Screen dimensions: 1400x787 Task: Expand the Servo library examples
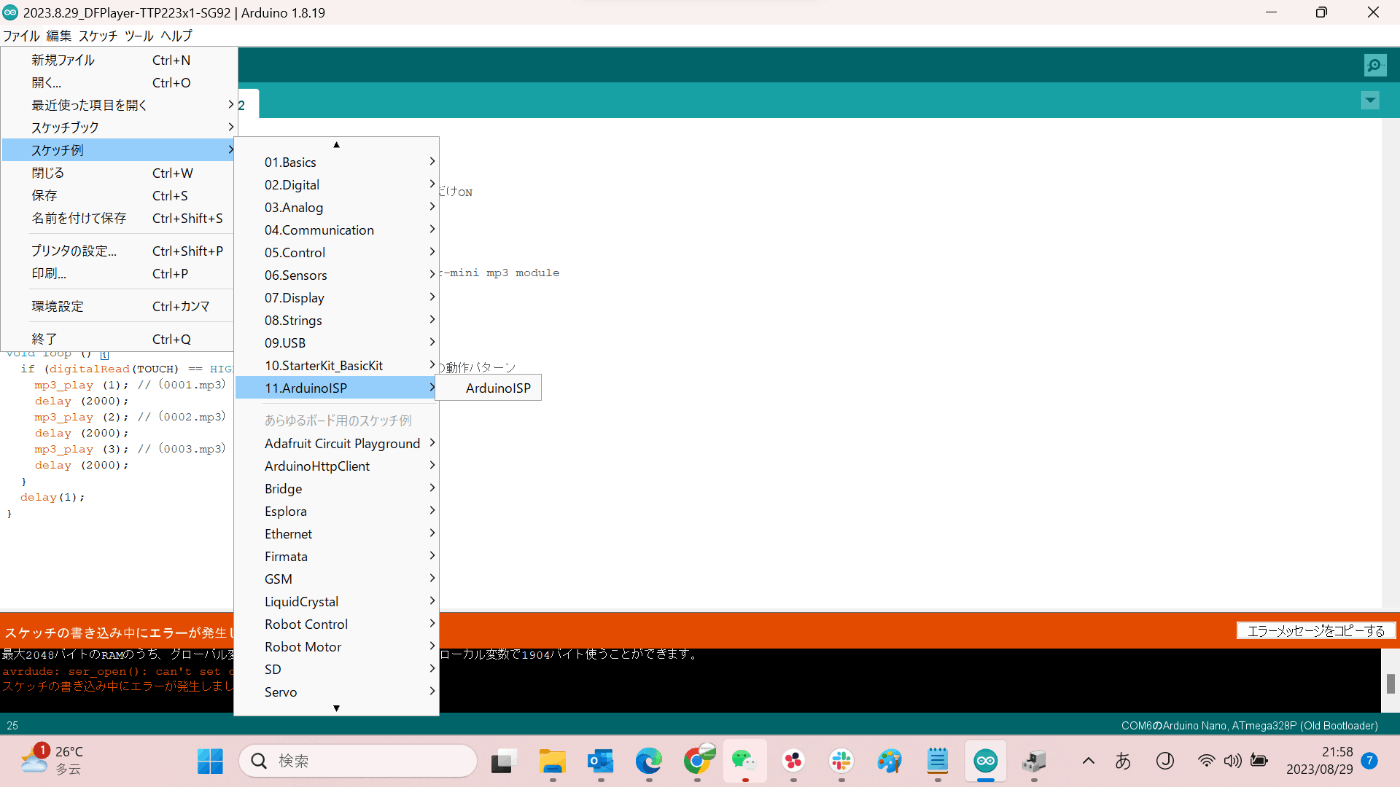click(336, 692)
